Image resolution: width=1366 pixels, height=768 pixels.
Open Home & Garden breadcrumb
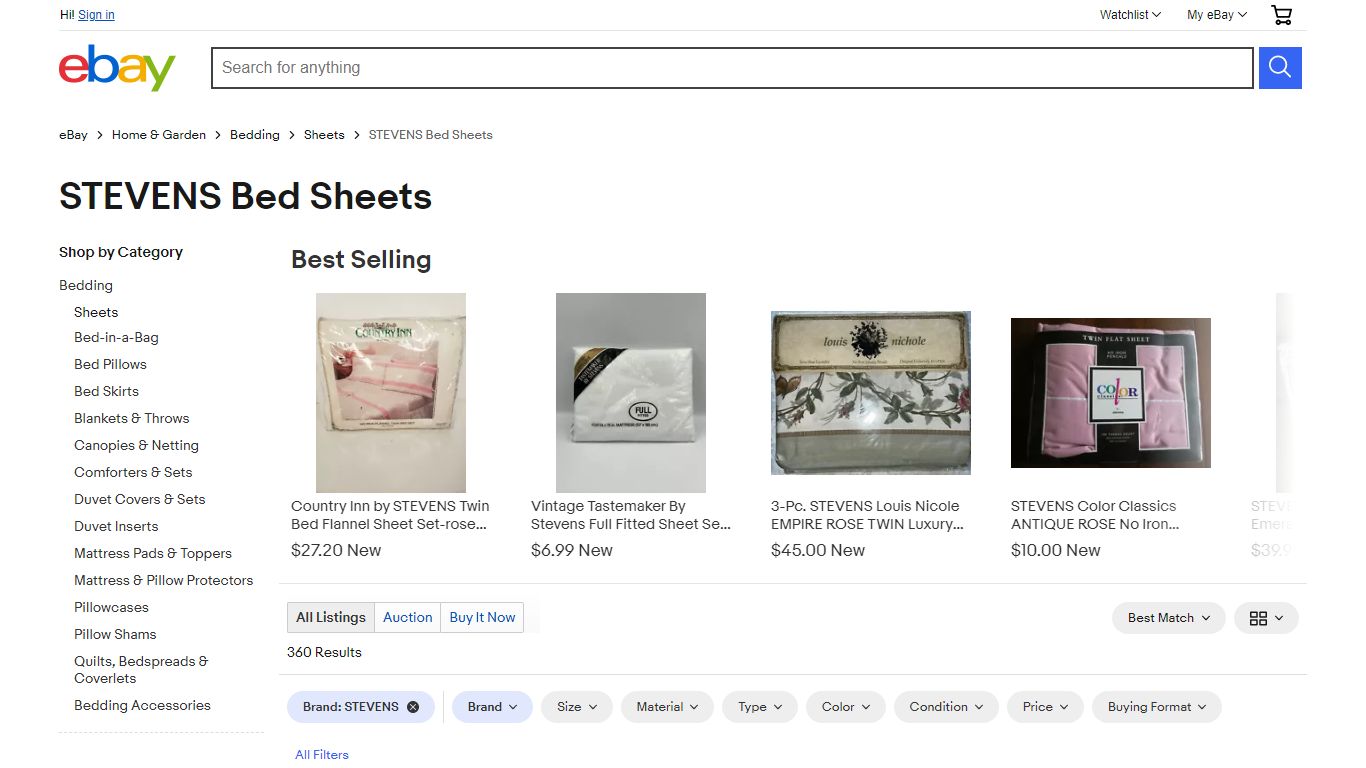tap(159, 135)
